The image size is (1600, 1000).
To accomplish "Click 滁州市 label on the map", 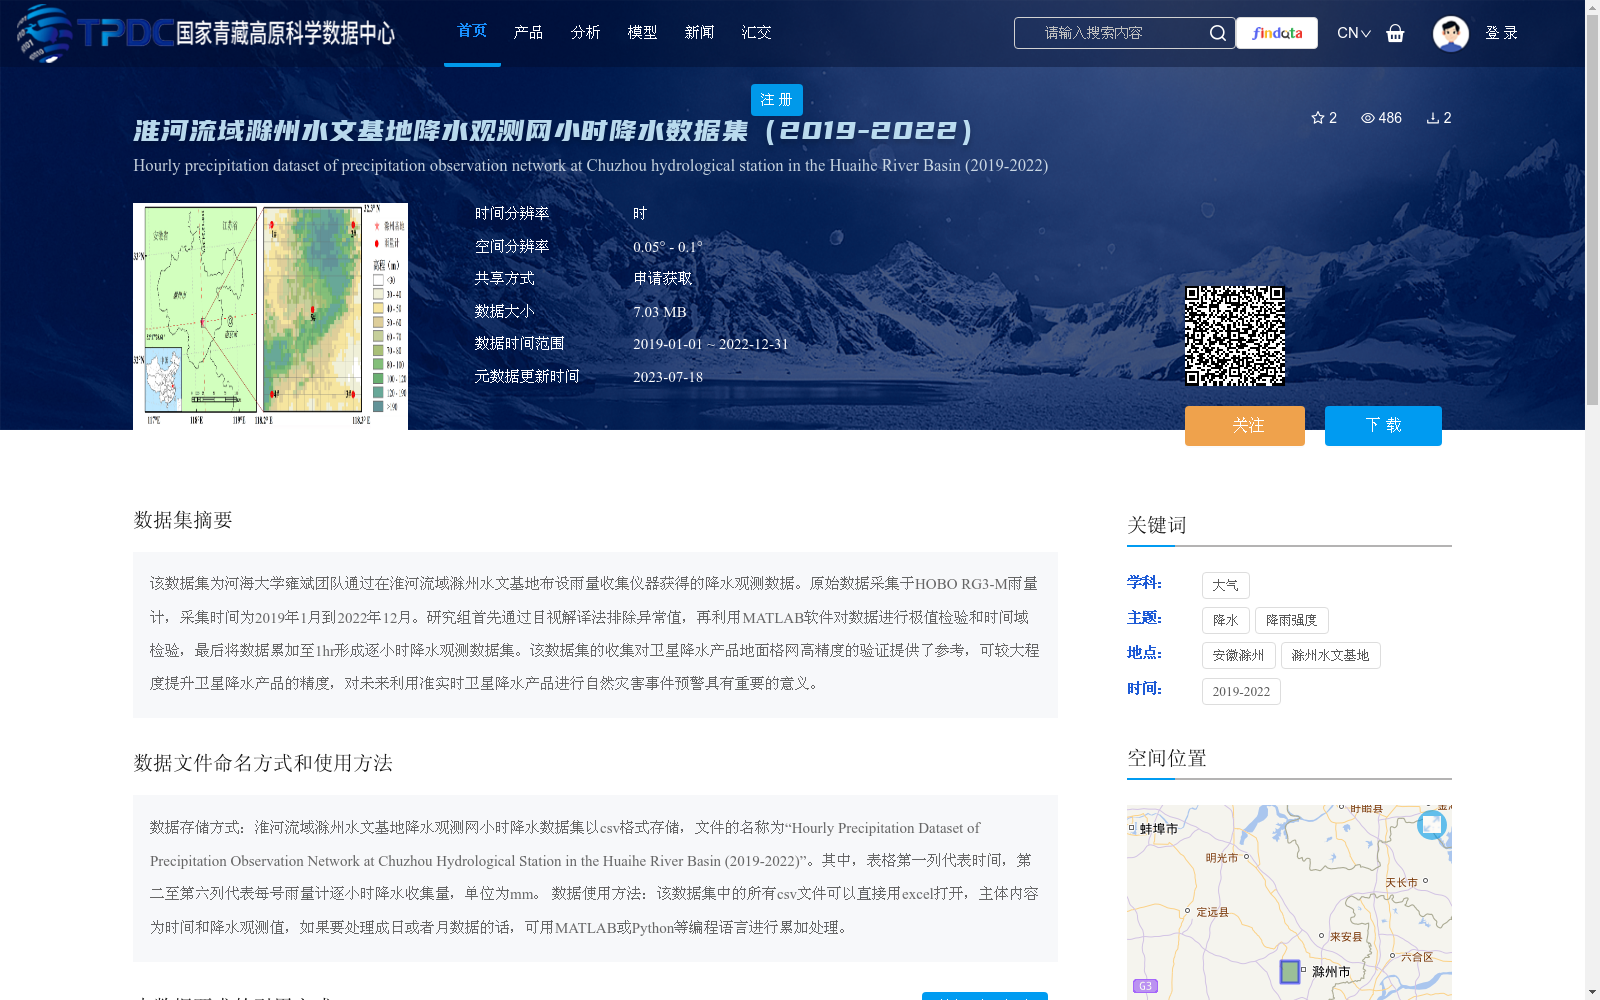I will (1331, 971).
